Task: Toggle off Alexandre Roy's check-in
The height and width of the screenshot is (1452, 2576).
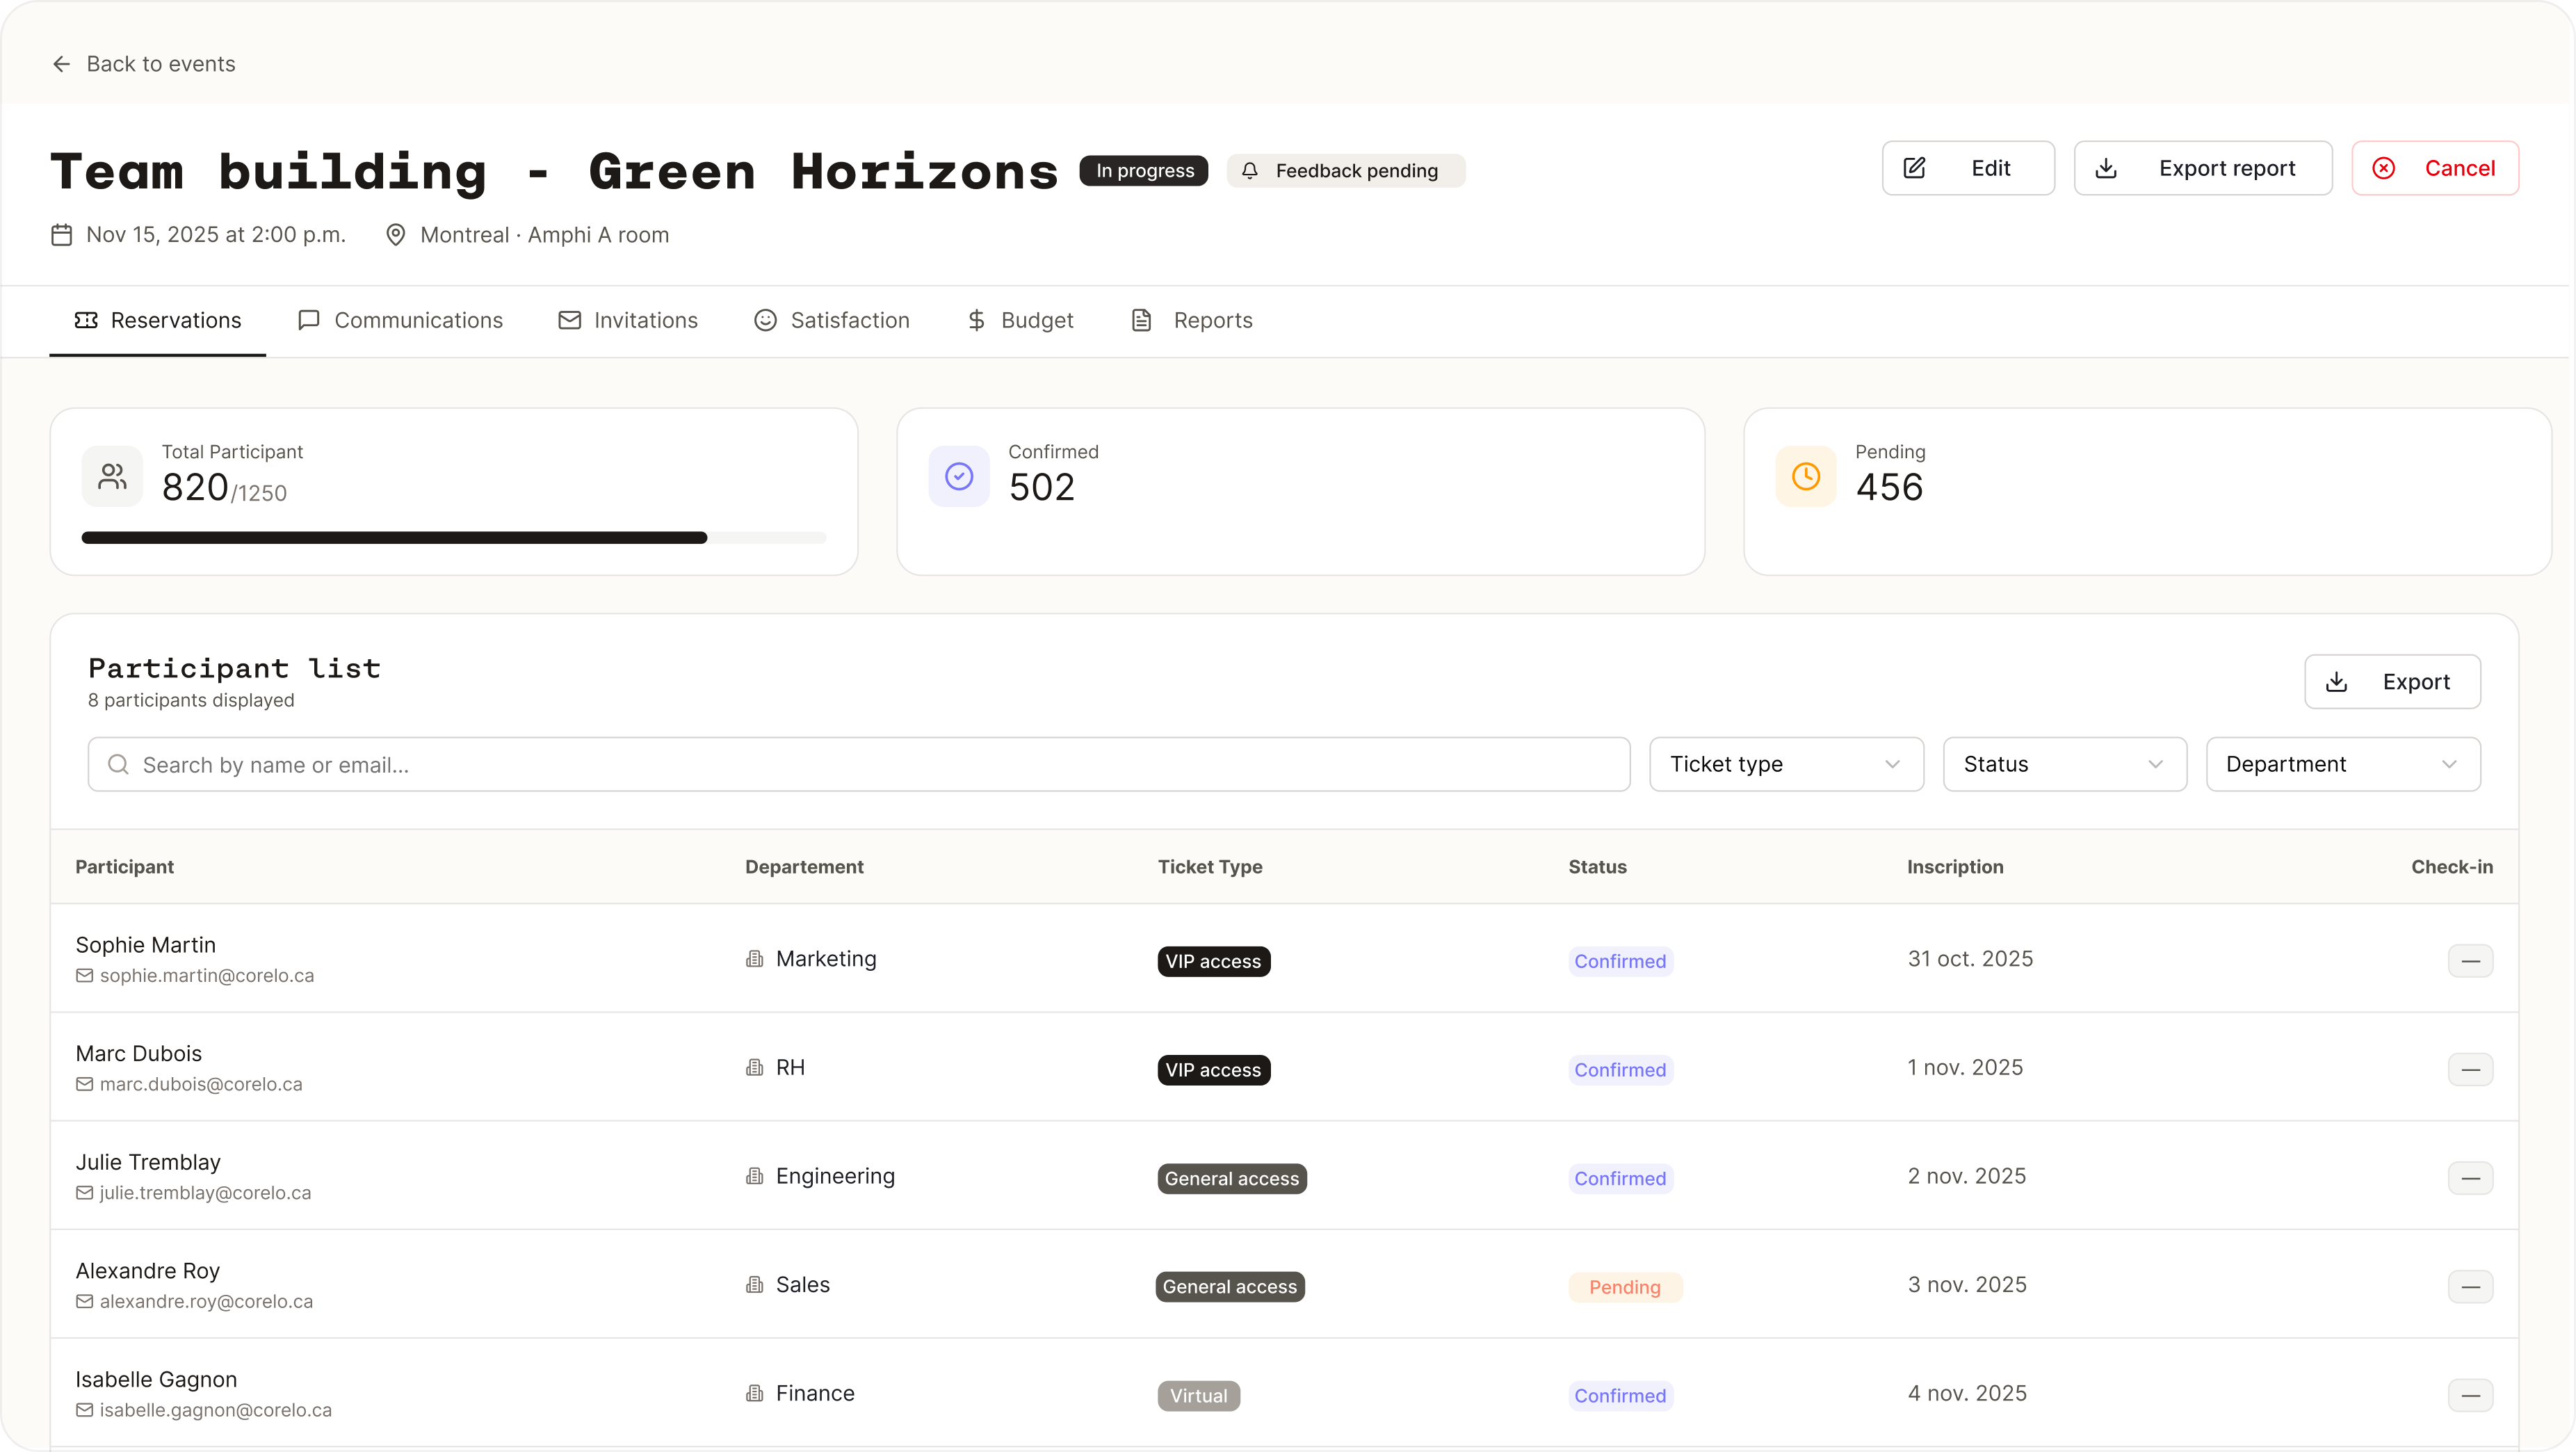Action: click(x=2471, y=1286)
